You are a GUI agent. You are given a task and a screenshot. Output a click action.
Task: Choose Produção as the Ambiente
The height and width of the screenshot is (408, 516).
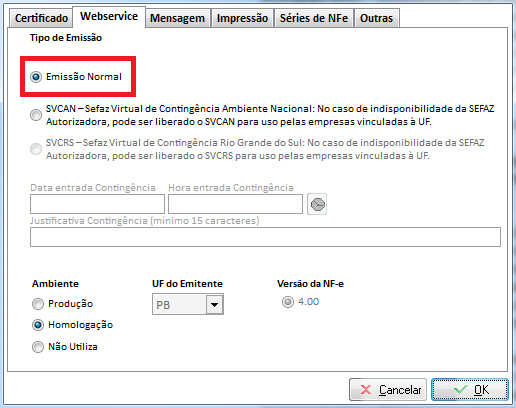coord(38,304)
